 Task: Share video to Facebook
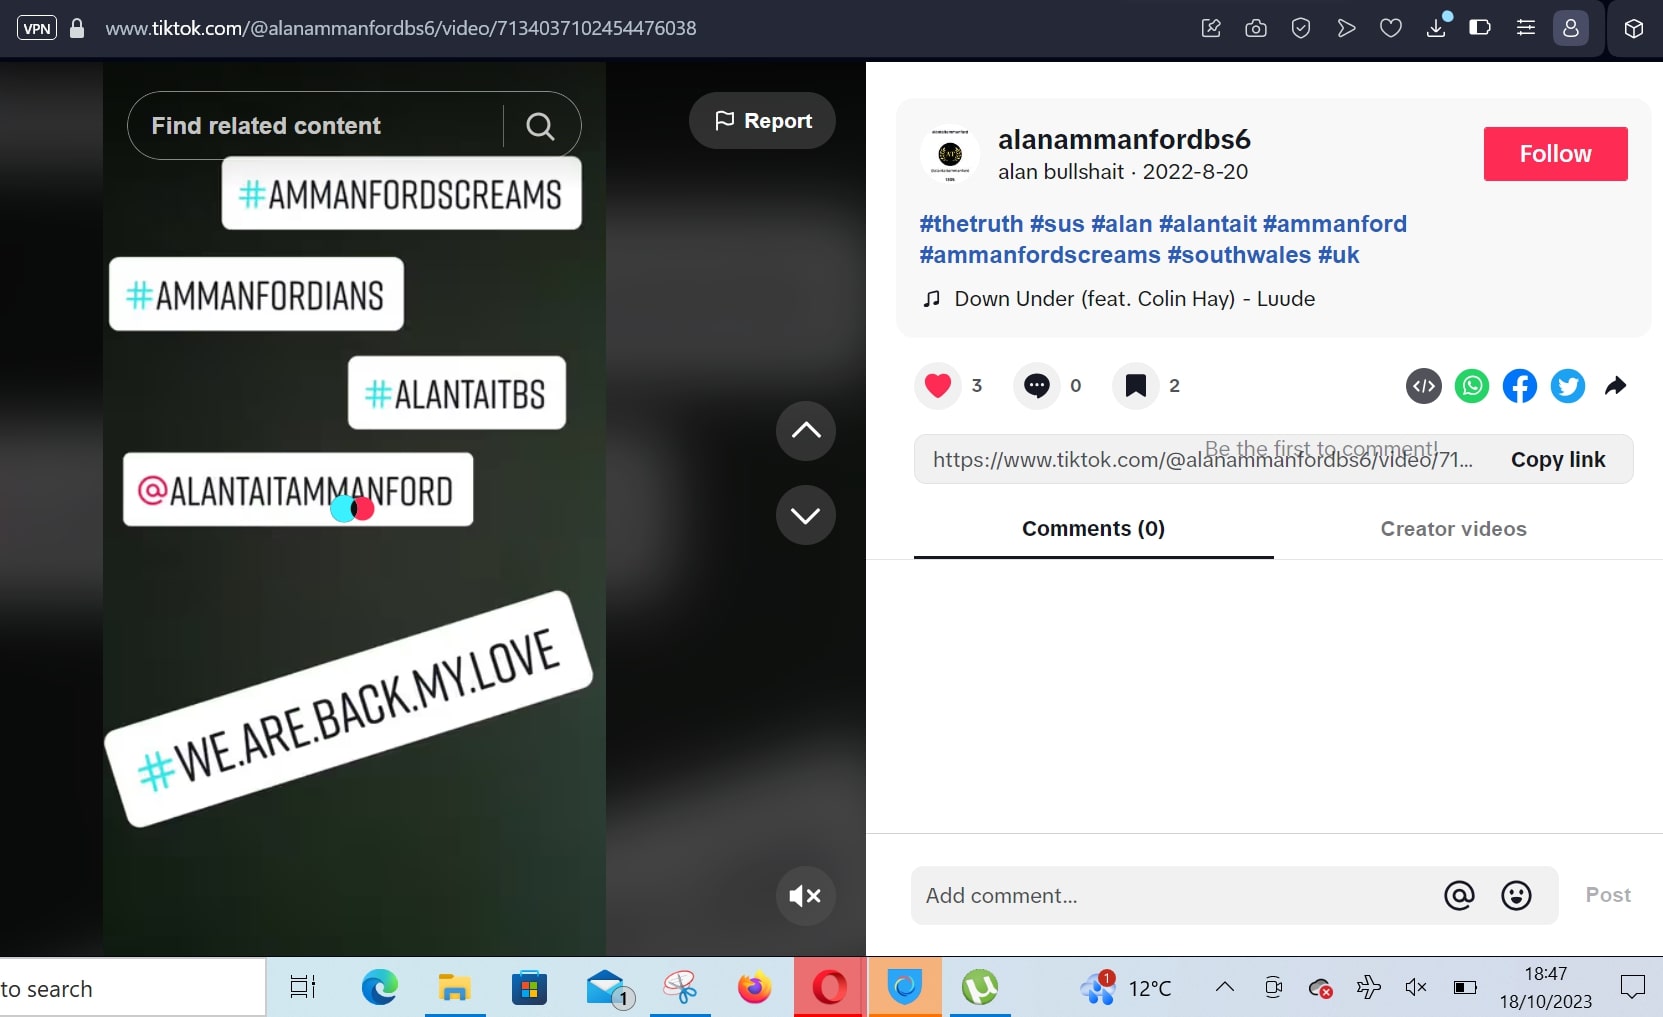(1519, 386)
